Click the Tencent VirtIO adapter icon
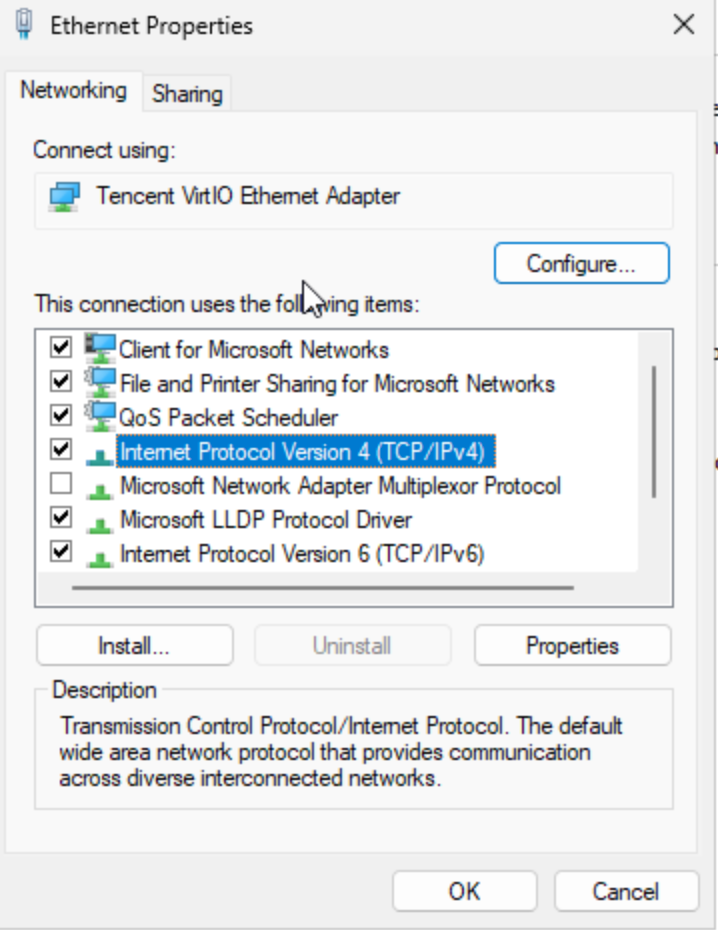The image size is (718, 930). [x=65, y=196]
